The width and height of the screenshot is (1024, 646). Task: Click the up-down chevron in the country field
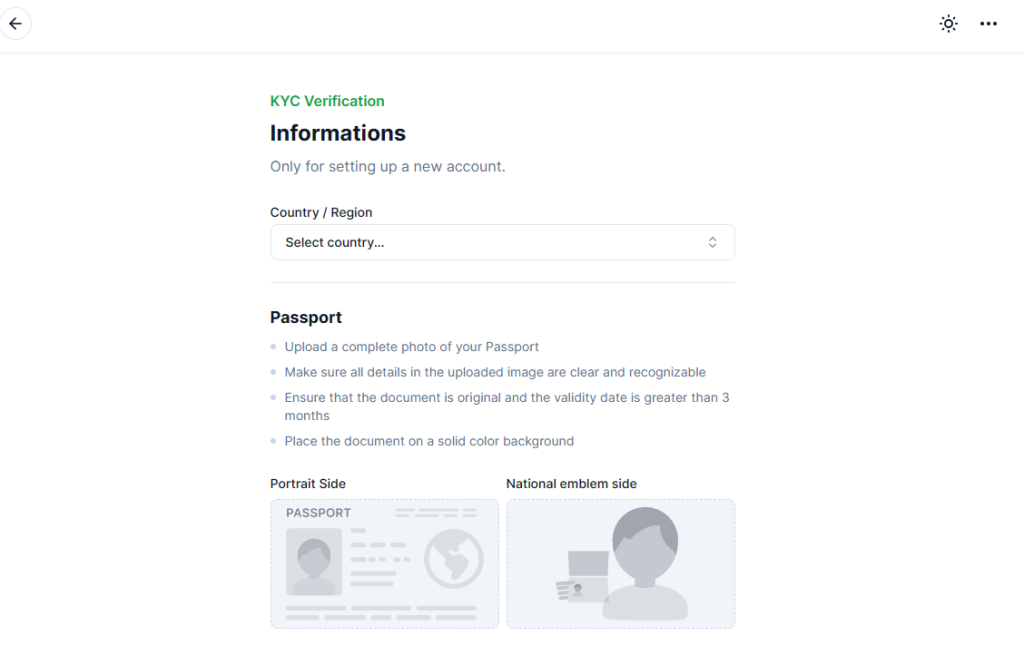712,242
